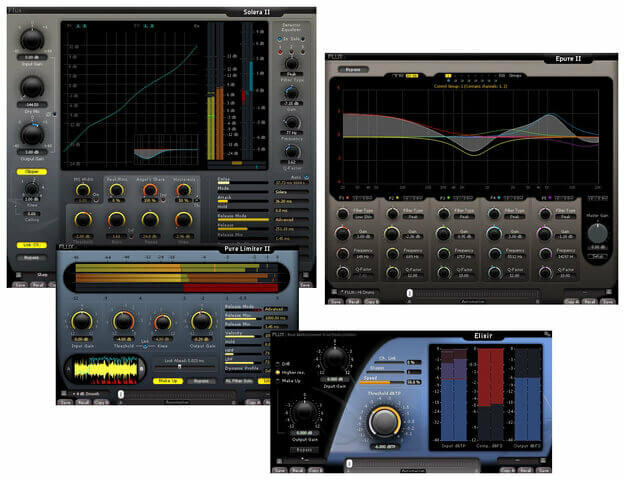625x480 pixels.
Task: Click the Solera II Output Gain knob
Action: tap(32, 134)
